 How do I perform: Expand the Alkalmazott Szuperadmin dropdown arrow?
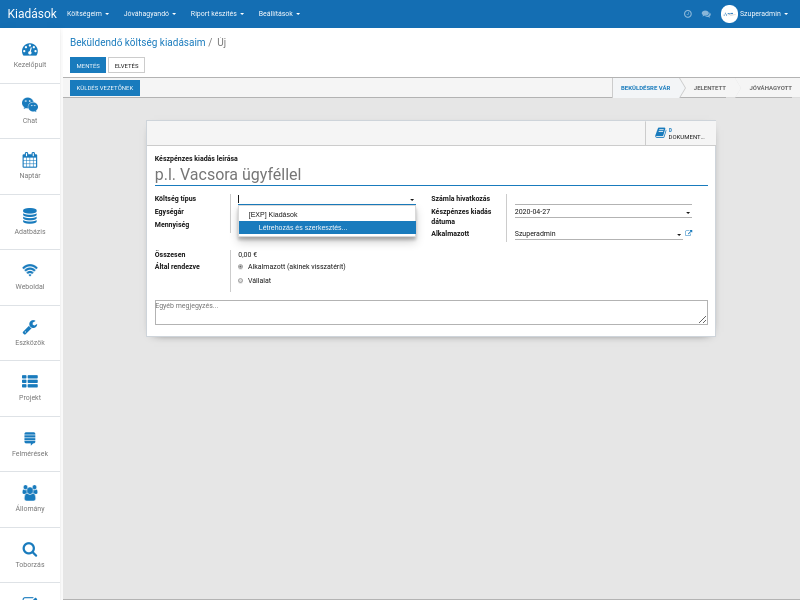click(x=679, y=235)
